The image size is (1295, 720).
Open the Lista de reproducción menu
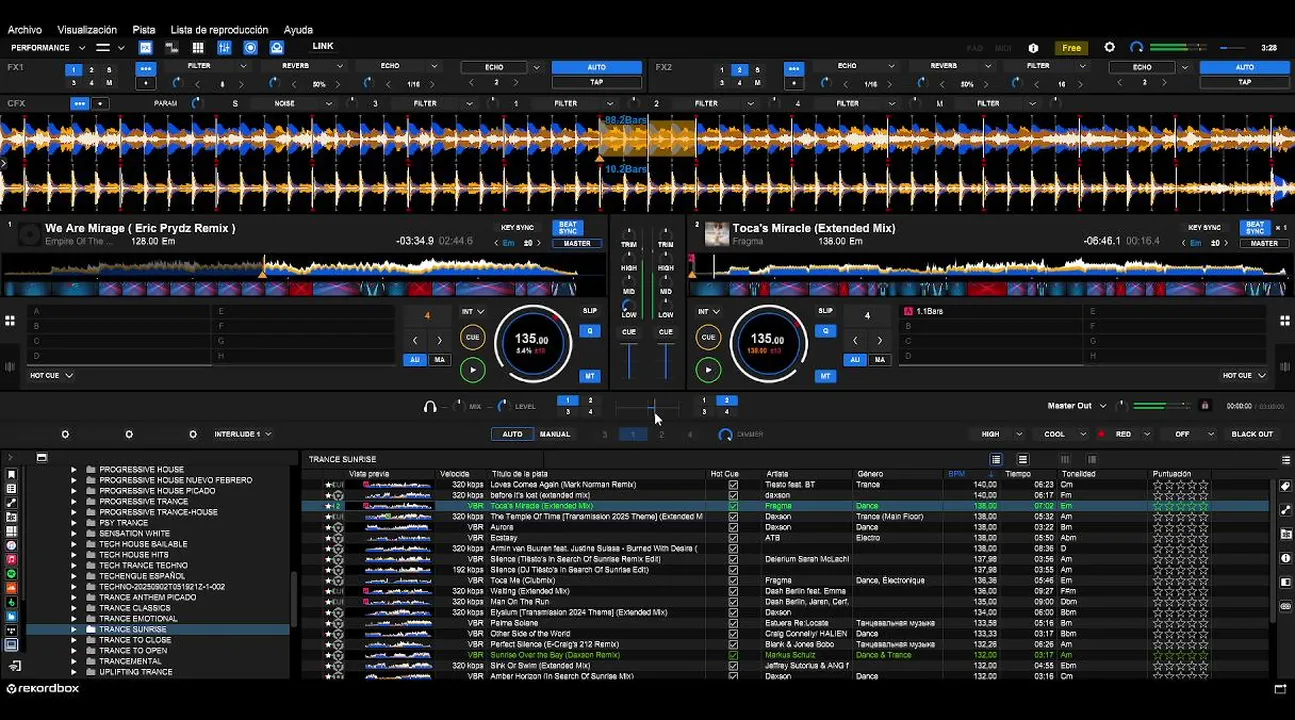[219, 30]
